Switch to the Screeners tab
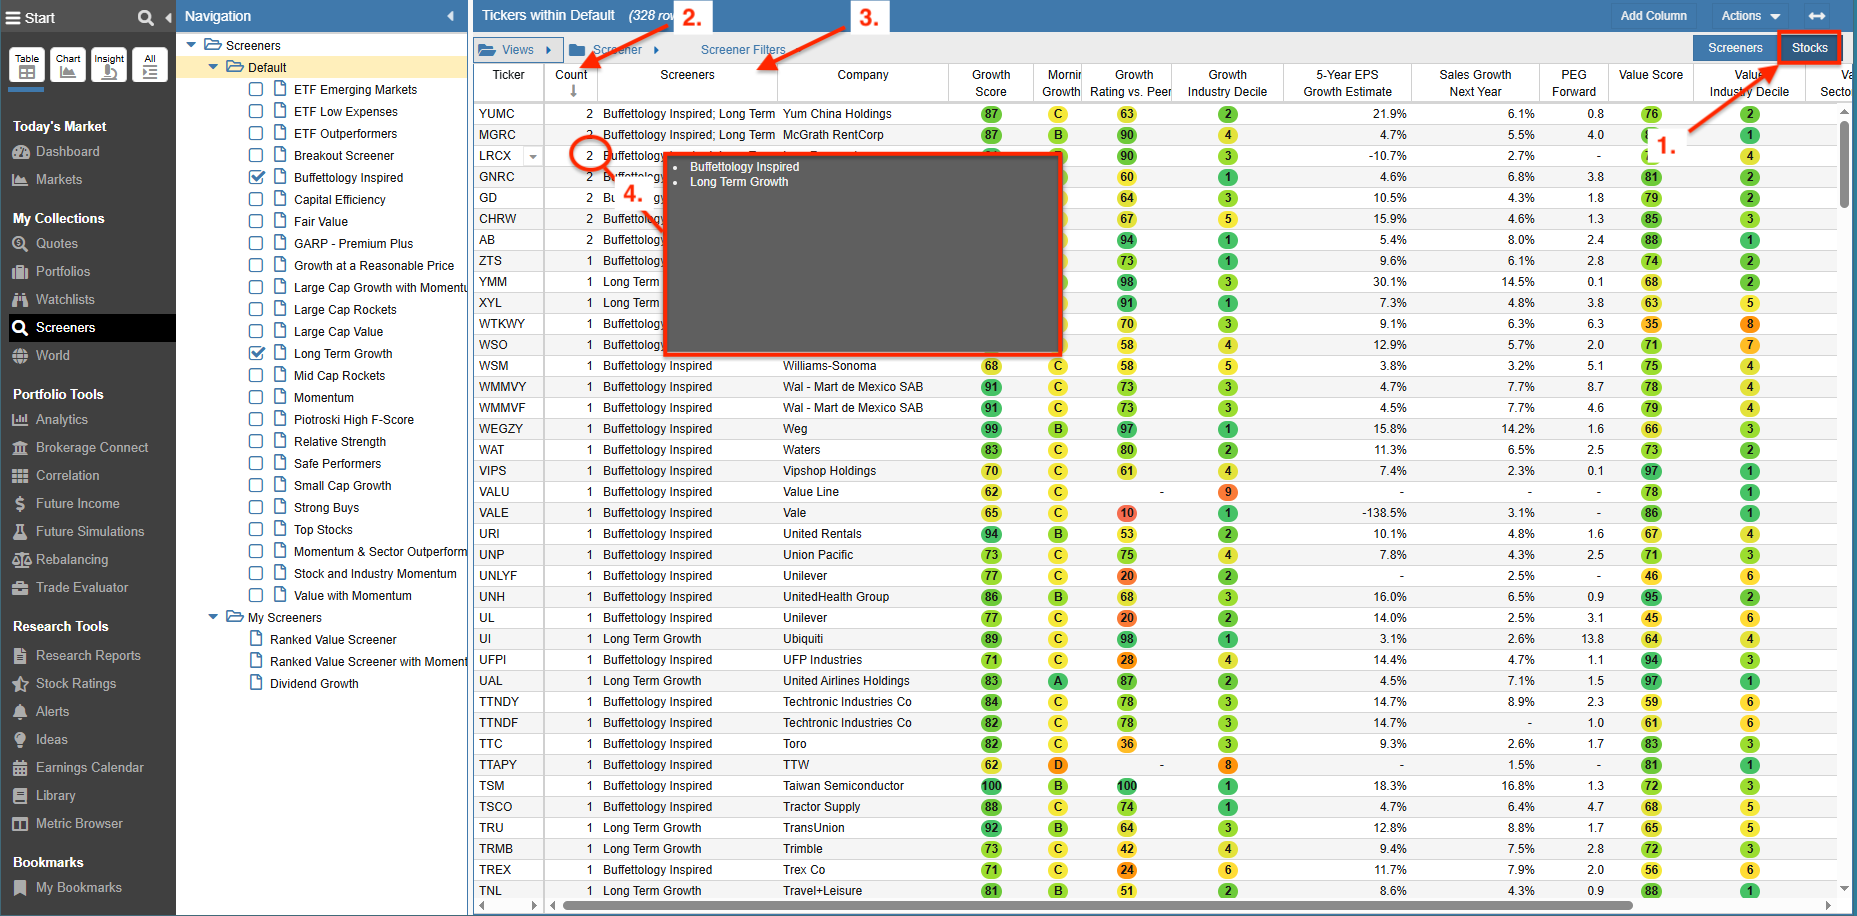 pos(1735,48)
